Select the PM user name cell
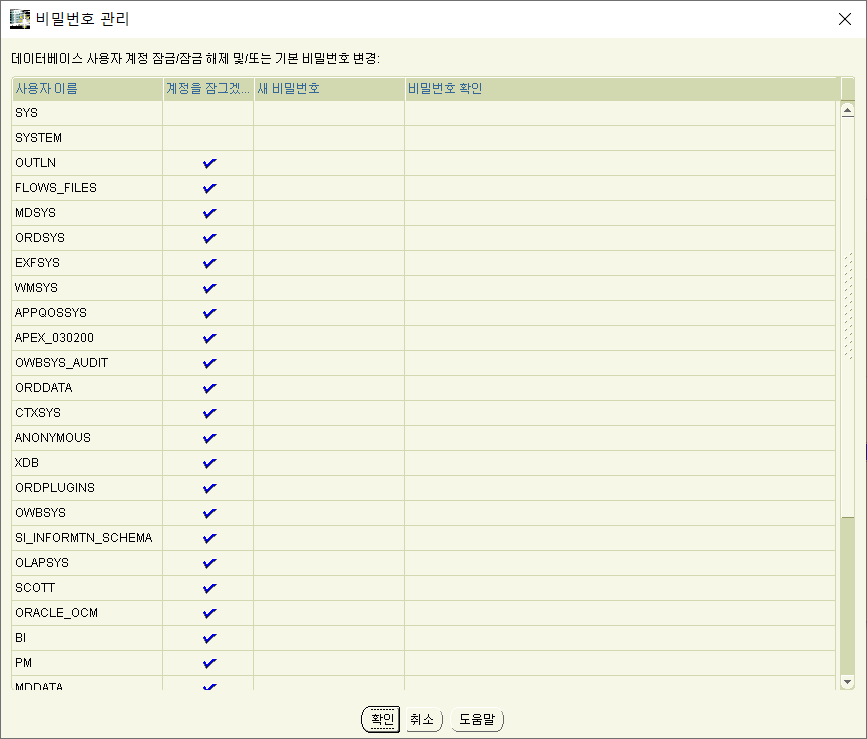Viewport: 867px width, 739px height. pyautogui.click(x=87, y=663)
